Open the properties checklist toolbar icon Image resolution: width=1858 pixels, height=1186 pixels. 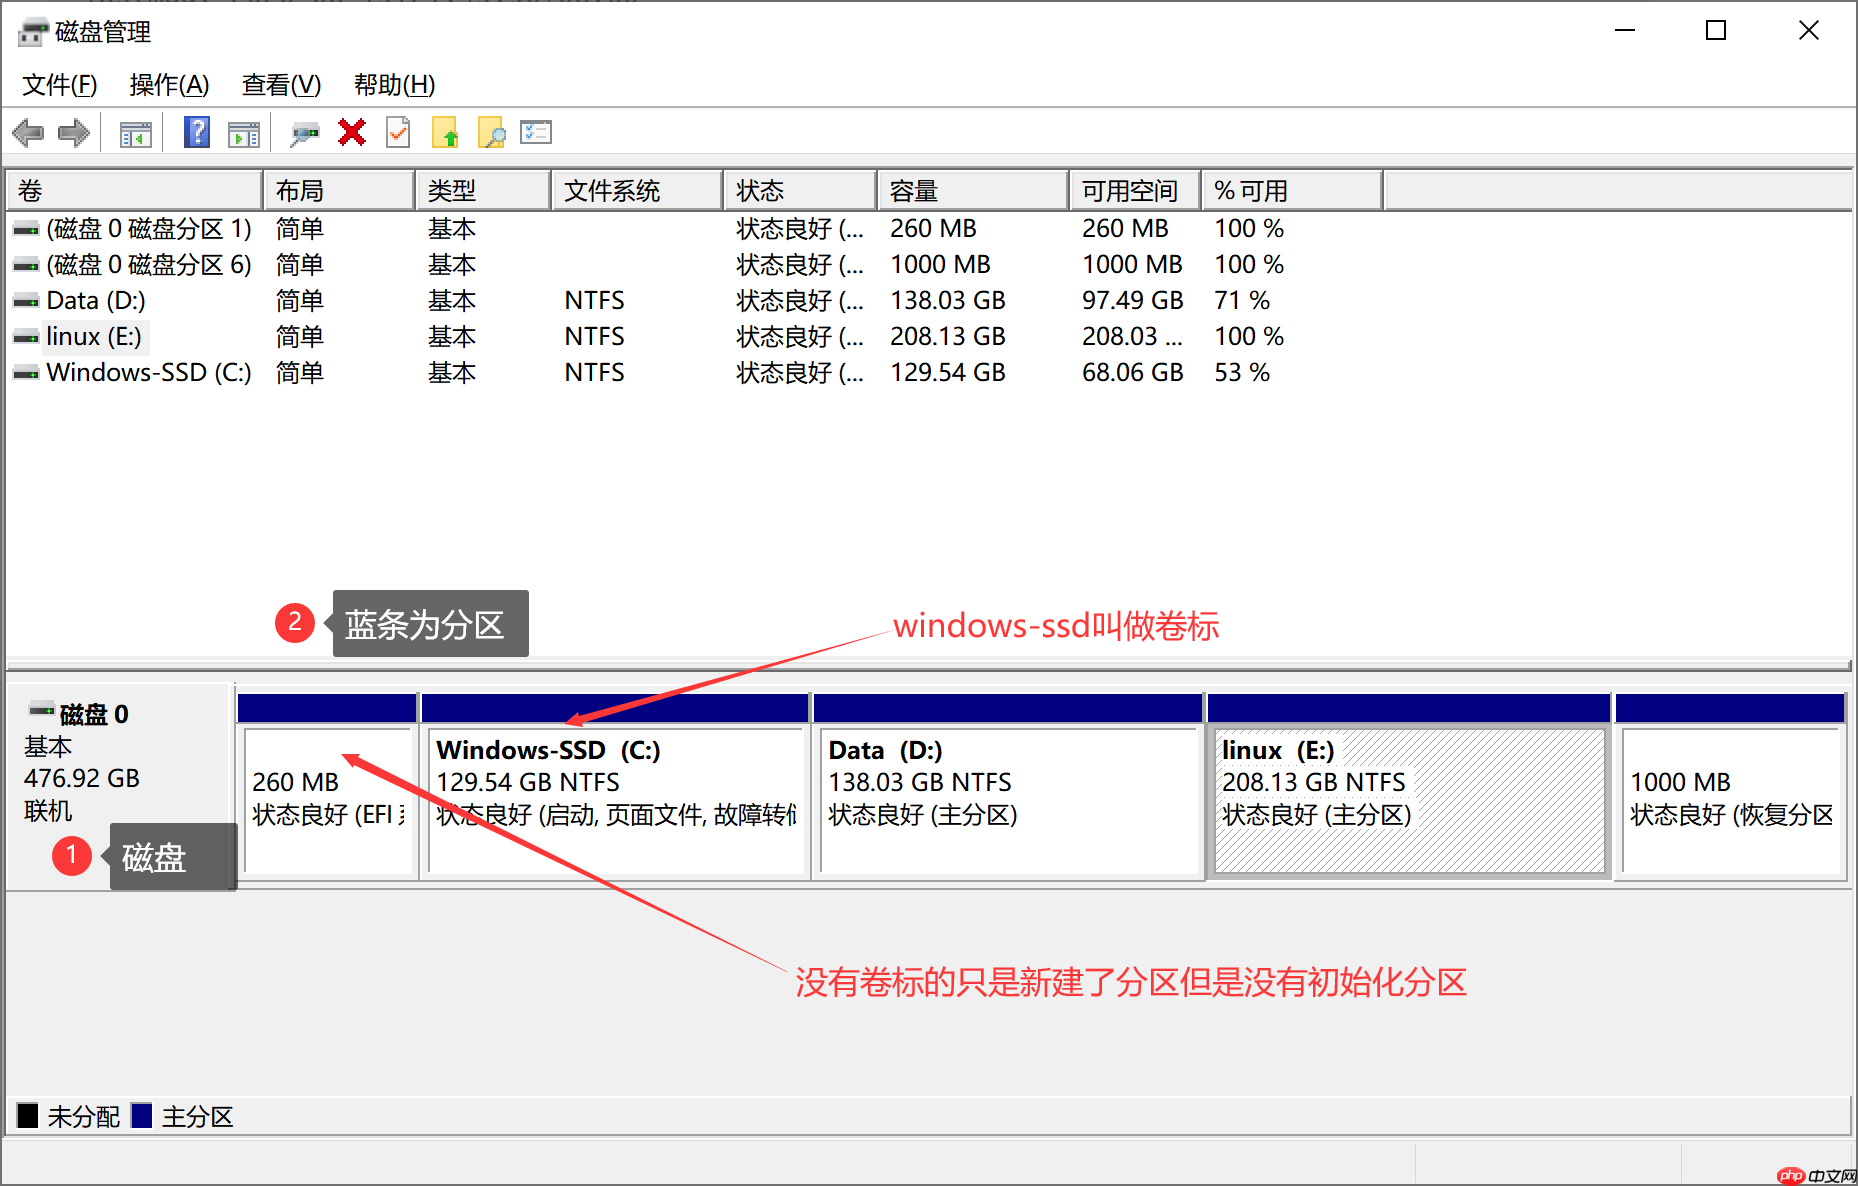[x=535, y=132]
